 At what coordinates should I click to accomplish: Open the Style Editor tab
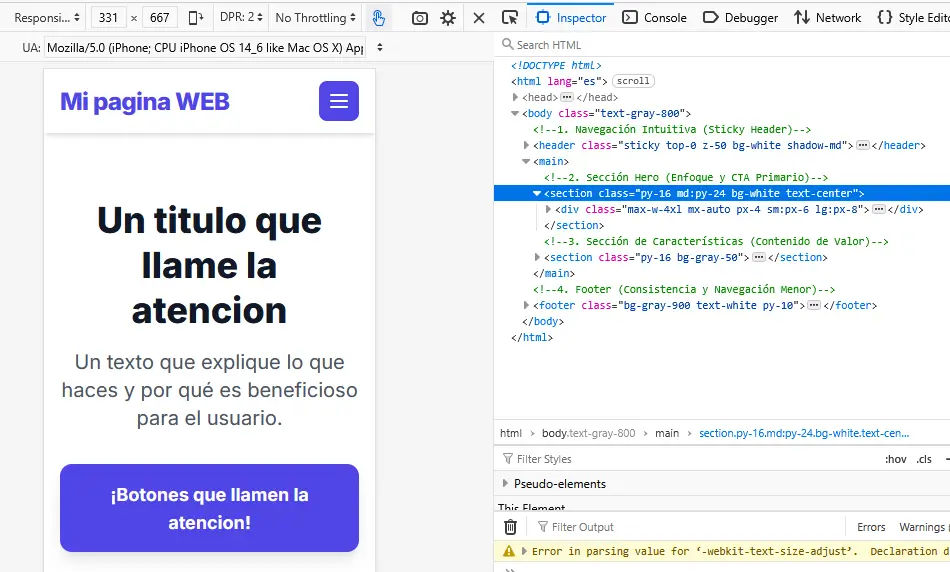click(x=912, y=18)
